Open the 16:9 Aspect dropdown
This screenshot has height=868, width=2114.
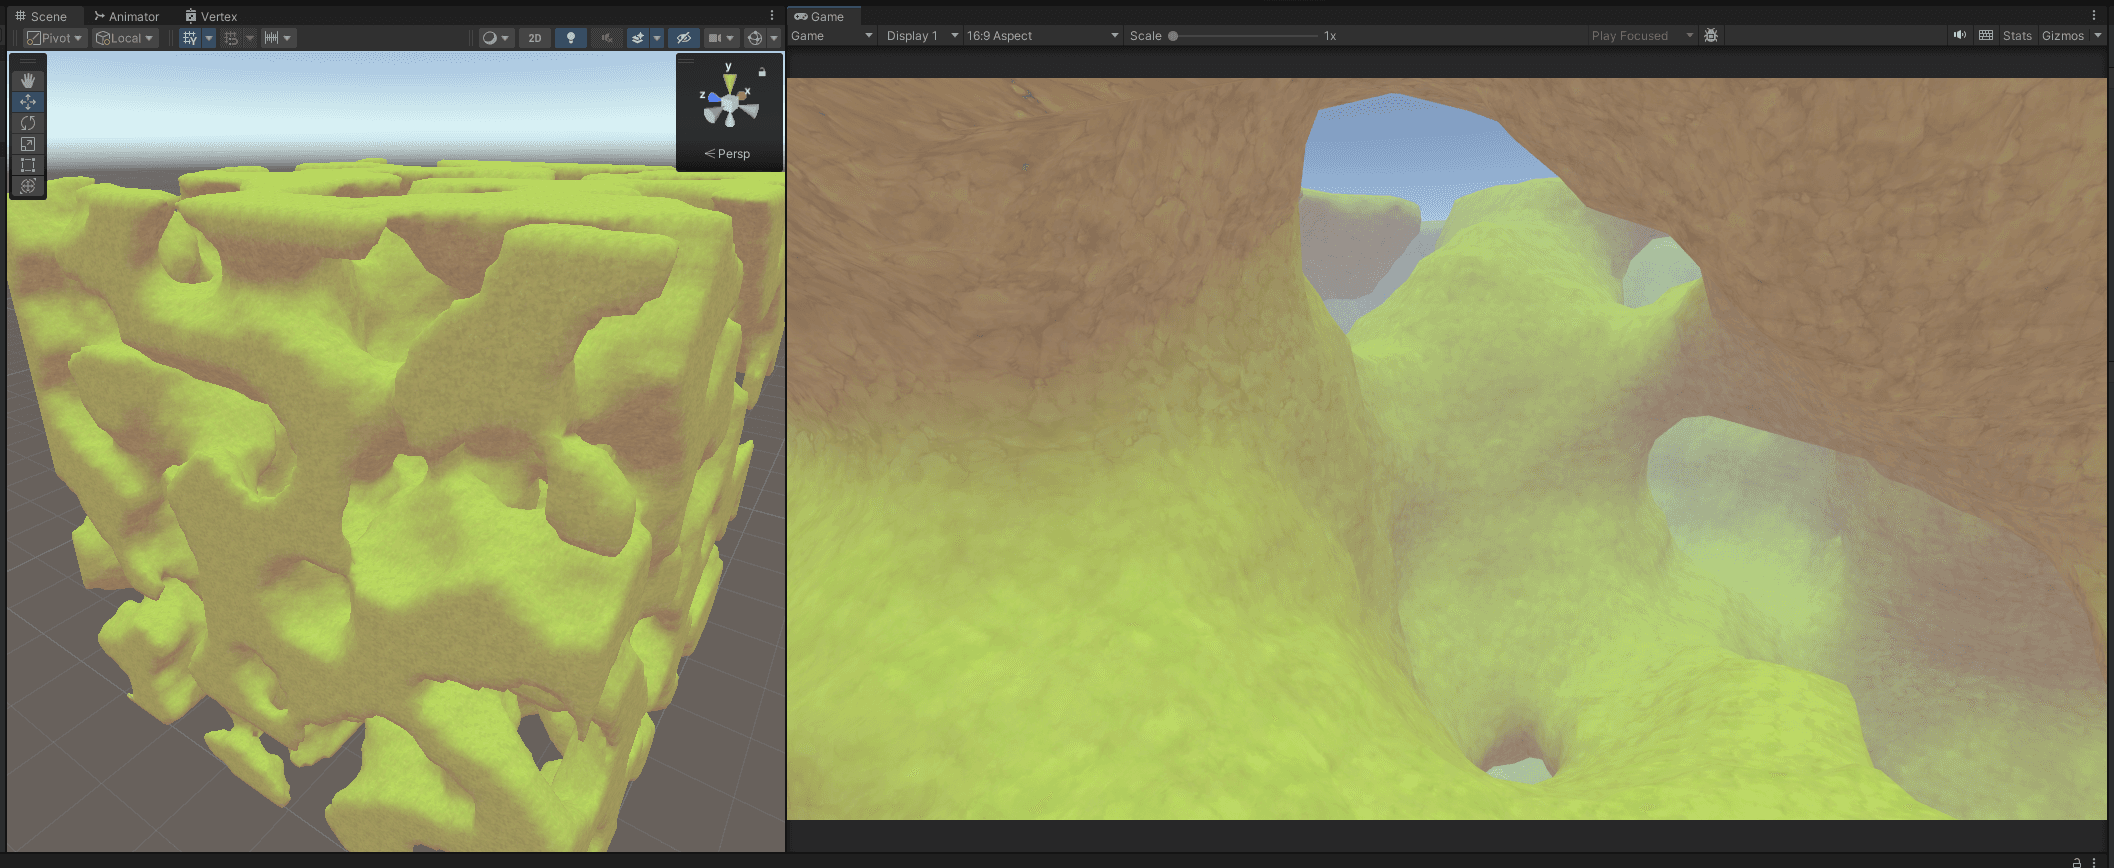pos(1042,35)
